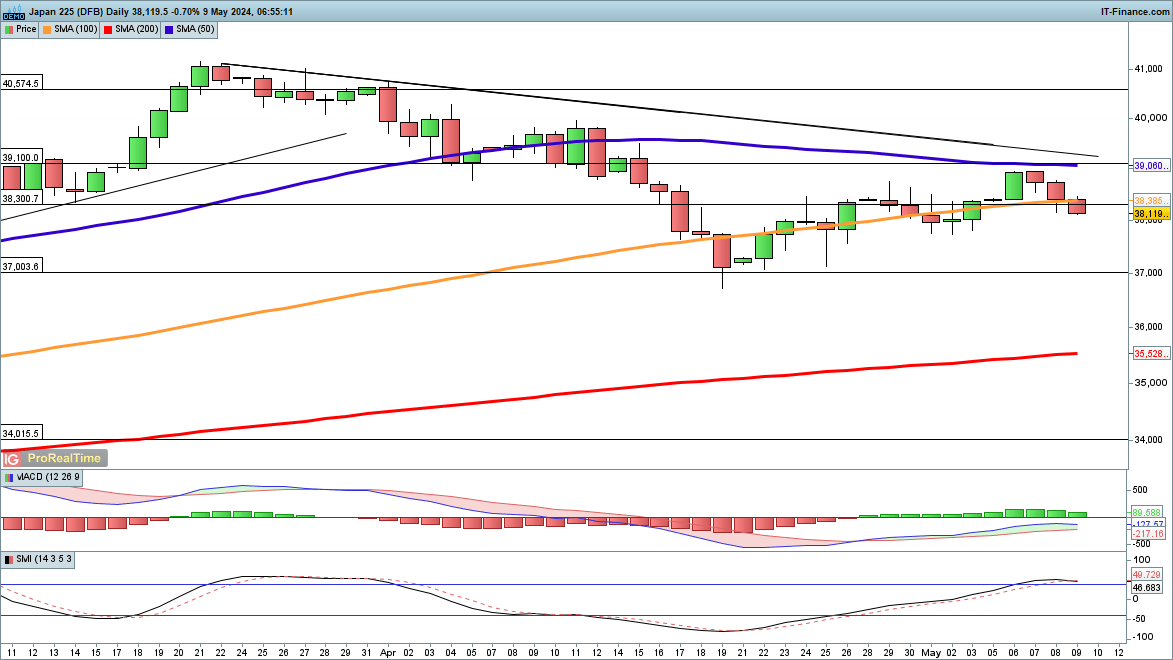Click the 37,003.6 support level label
The width and height of the screenshot is (1173, 660).
21,267
